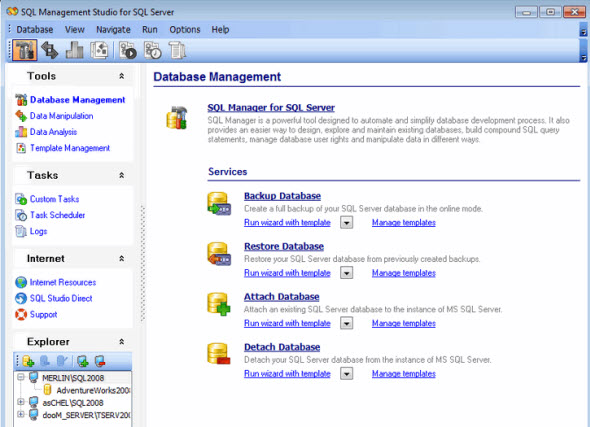Open the Options menu
This screenshot has width=590, height=427.
pos(185,30)
